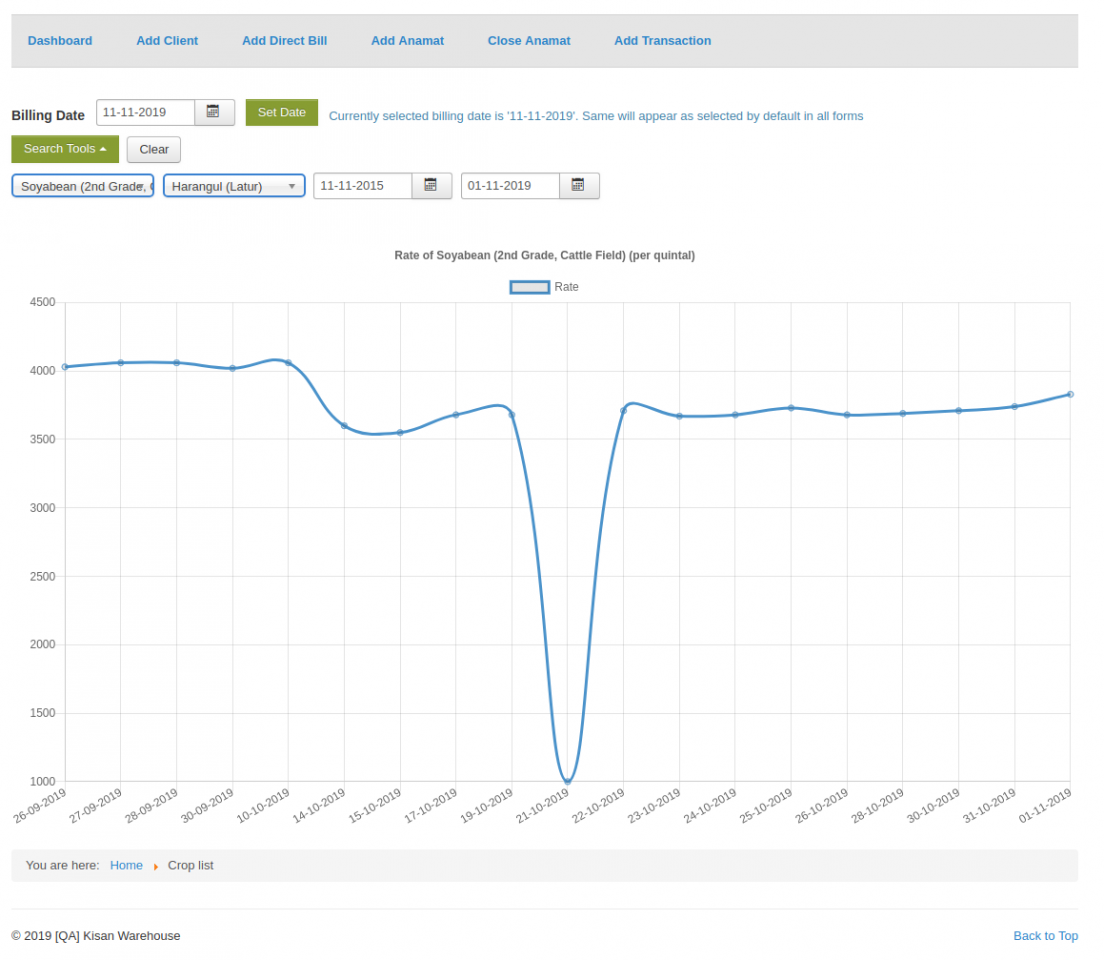The width and height of the screenshot is (1104, 960).
Task: Toggle the Rate legend swatch in chart
Action: [530, 287]
